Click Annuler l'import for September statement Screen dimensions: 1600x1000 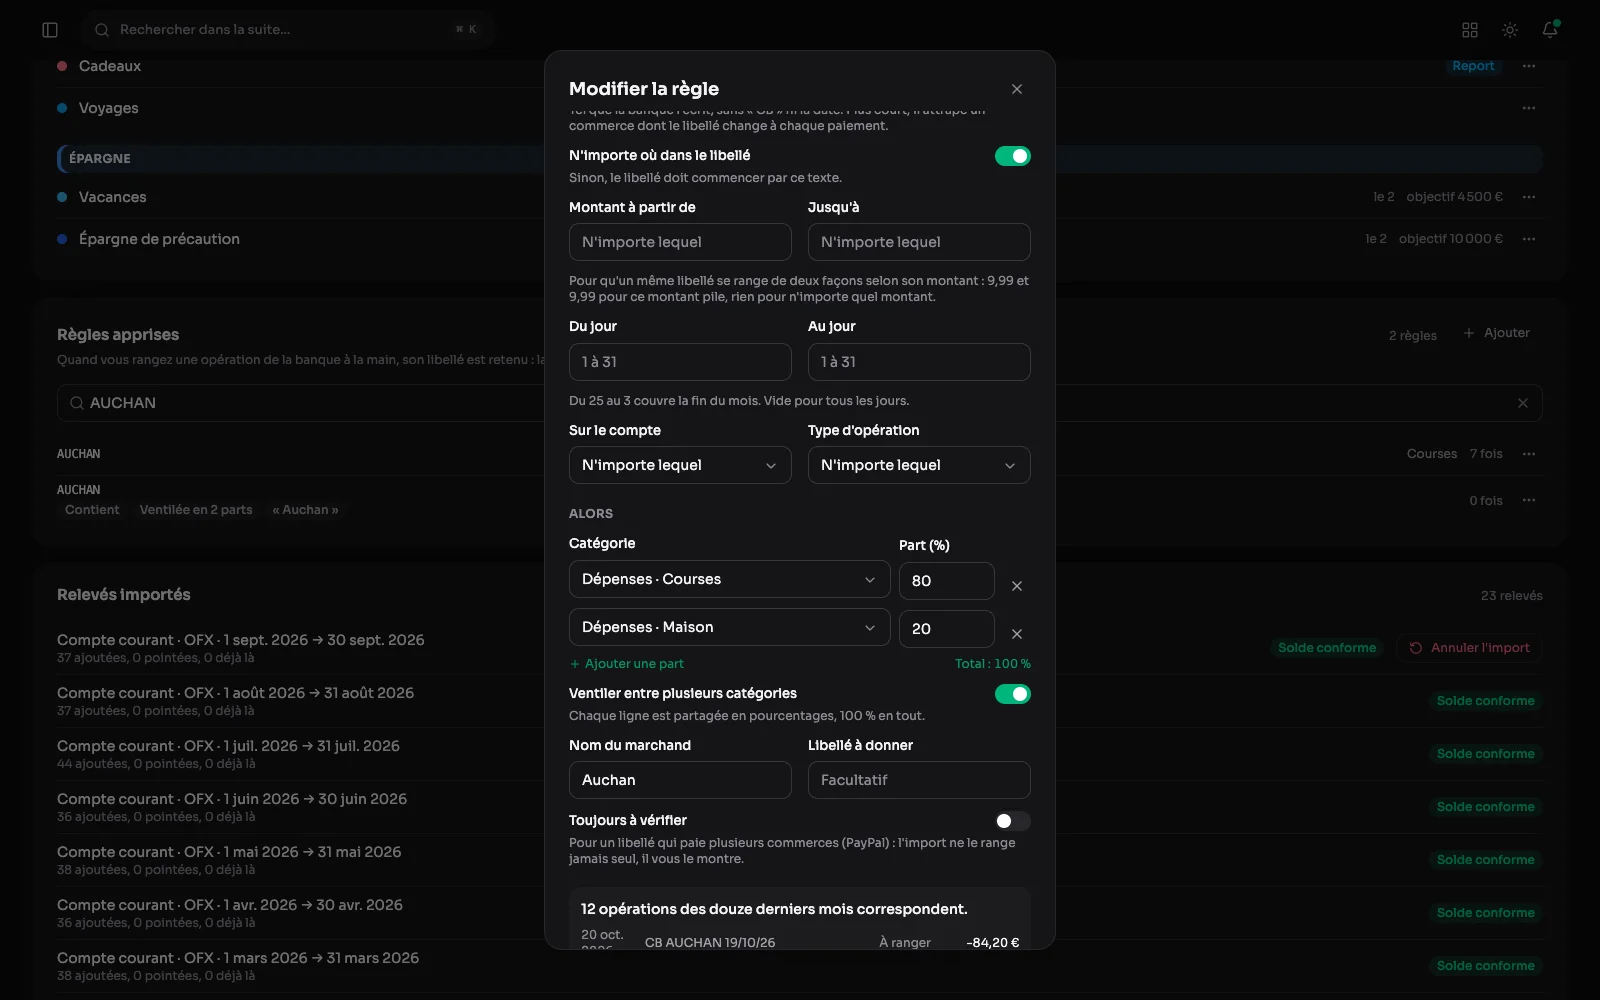click(x=1470, y=648)
